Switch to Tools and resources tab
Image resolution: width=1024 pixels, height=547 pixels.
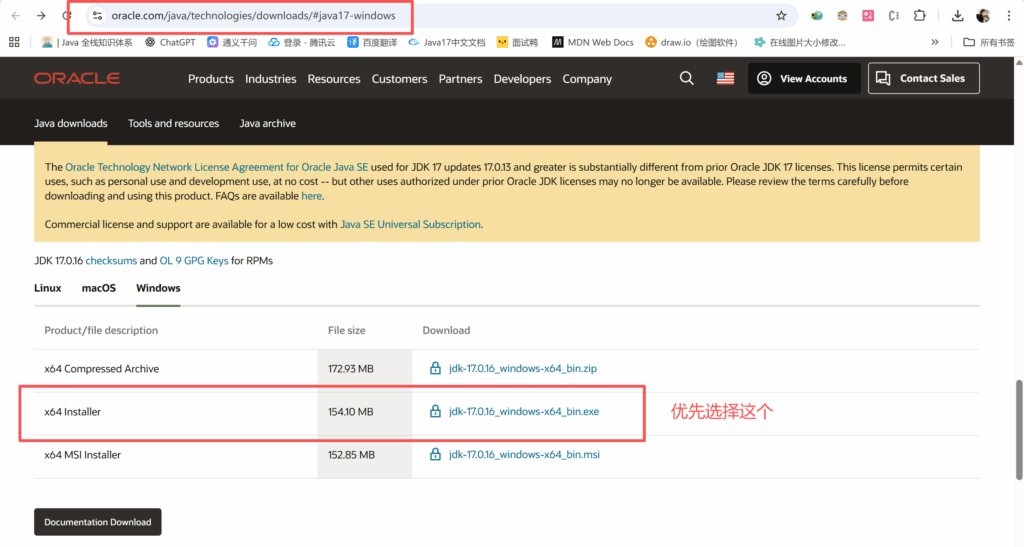tap(174, 123)
